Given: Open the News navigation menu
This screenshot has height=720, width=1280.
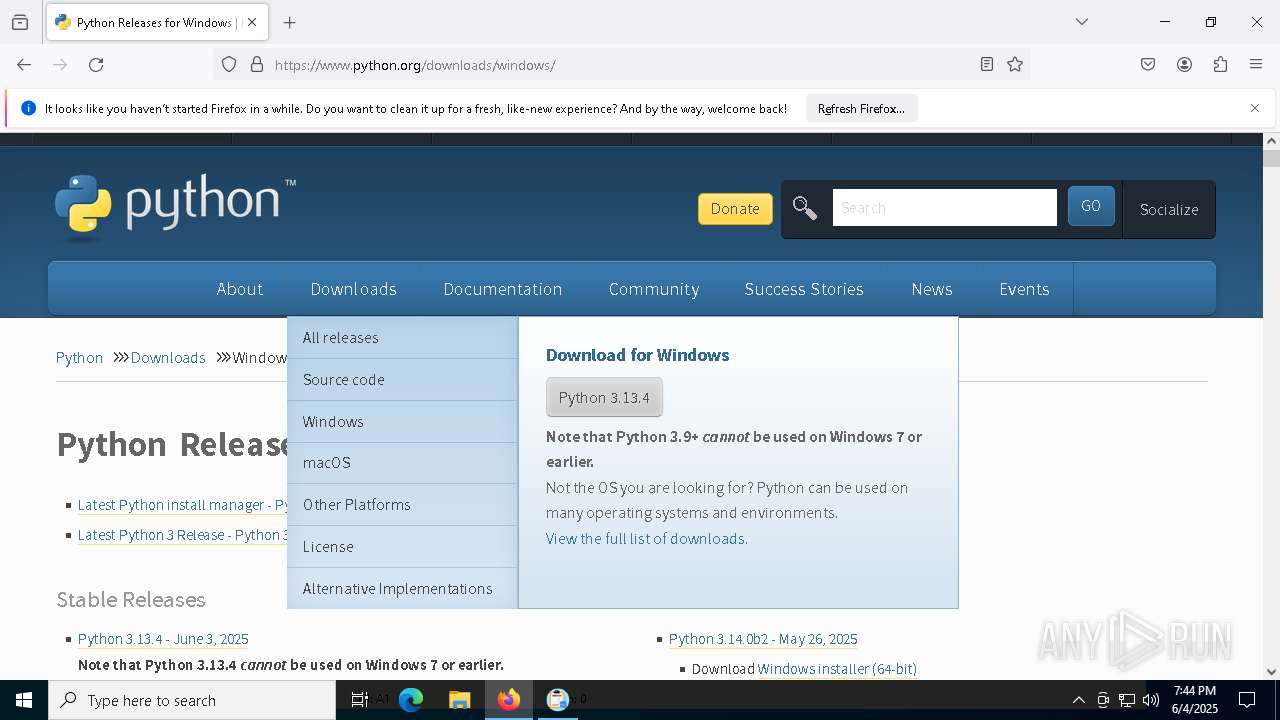Looking at the screenshot, I should tap(932, 289).
